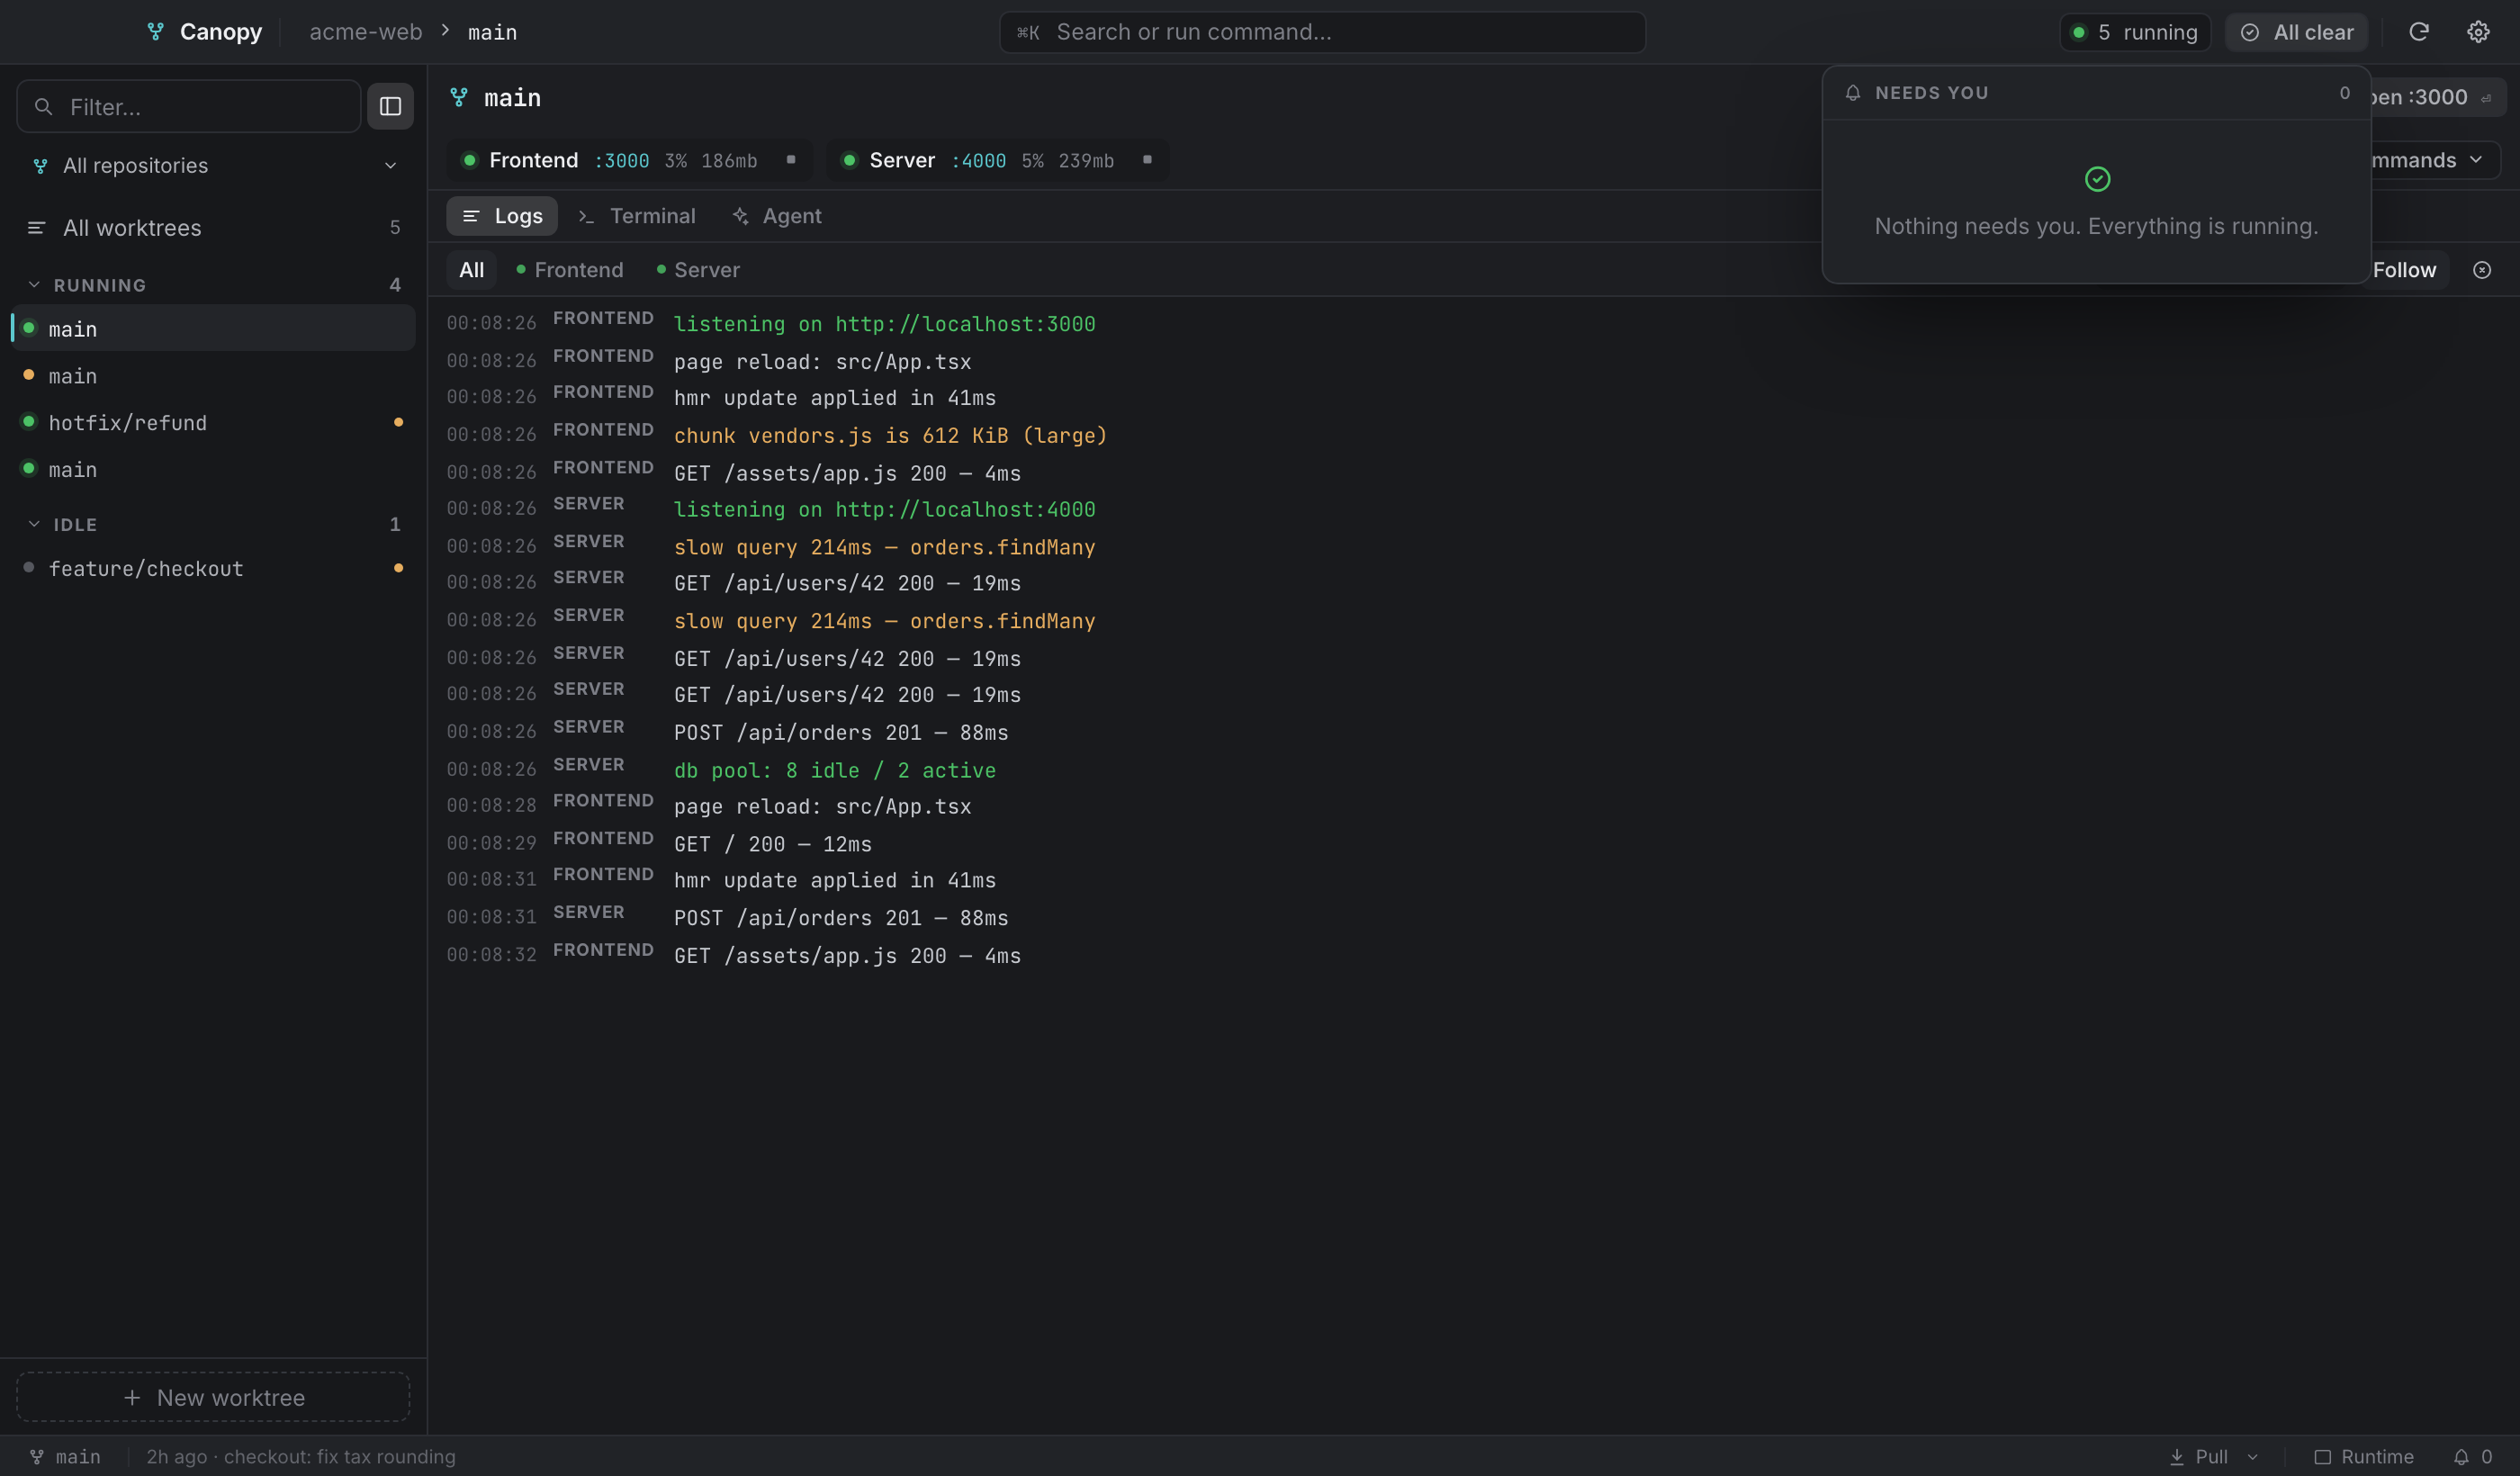Screen dimensions: 2520x1476
Task: Click the notification bell in status bar
Action: coord(2460,1456)
